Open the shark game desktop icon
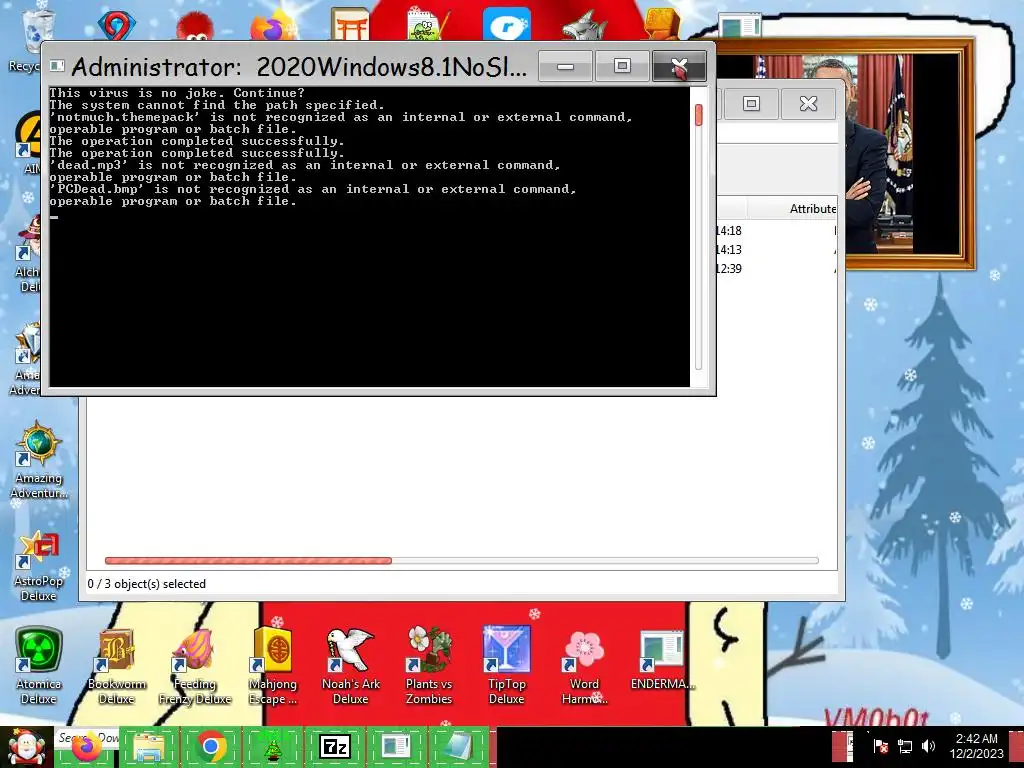1024x768 pixels. click(x=584, y=24)
